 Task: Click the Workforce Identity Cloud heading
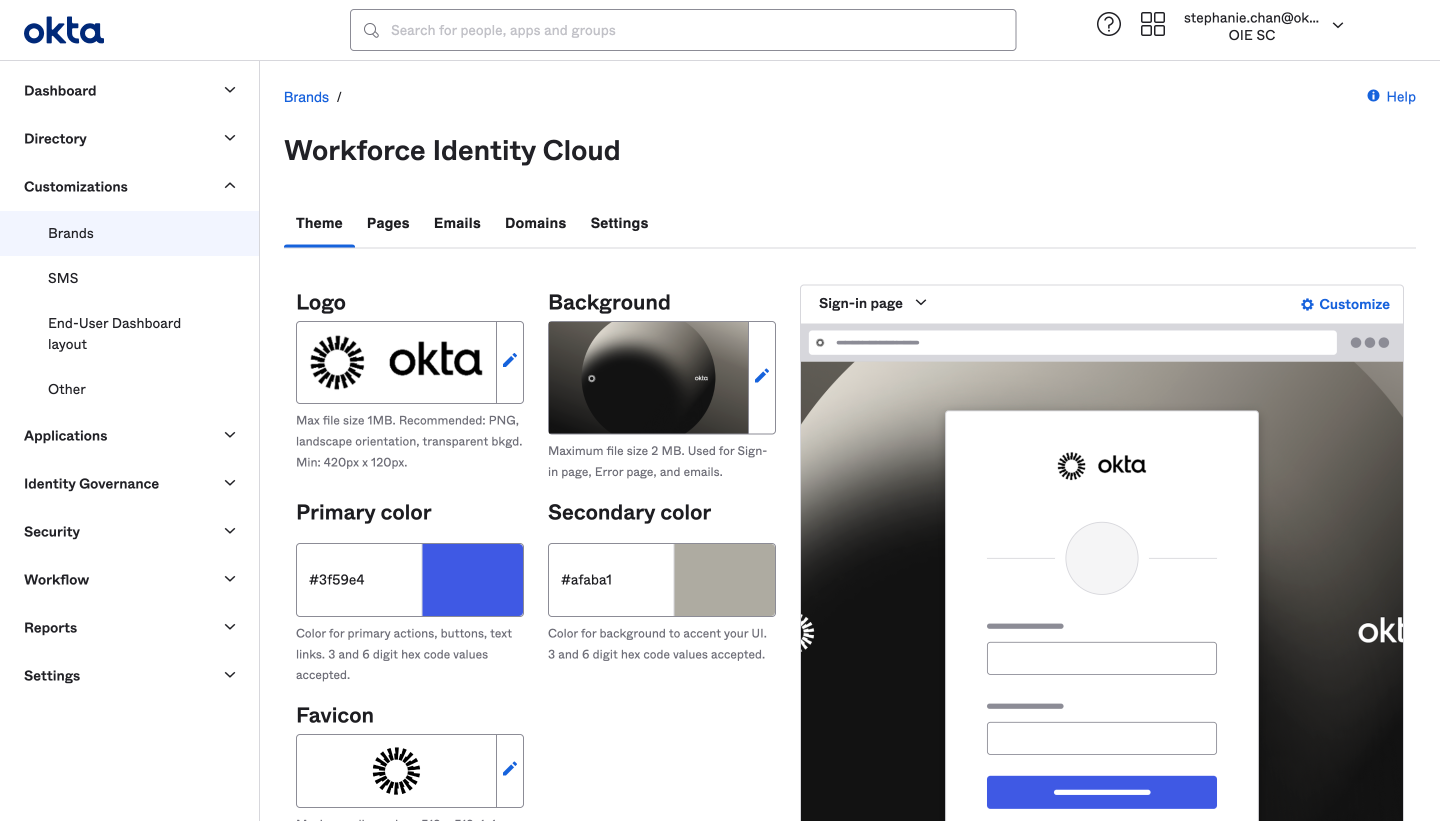pos(452,150)
